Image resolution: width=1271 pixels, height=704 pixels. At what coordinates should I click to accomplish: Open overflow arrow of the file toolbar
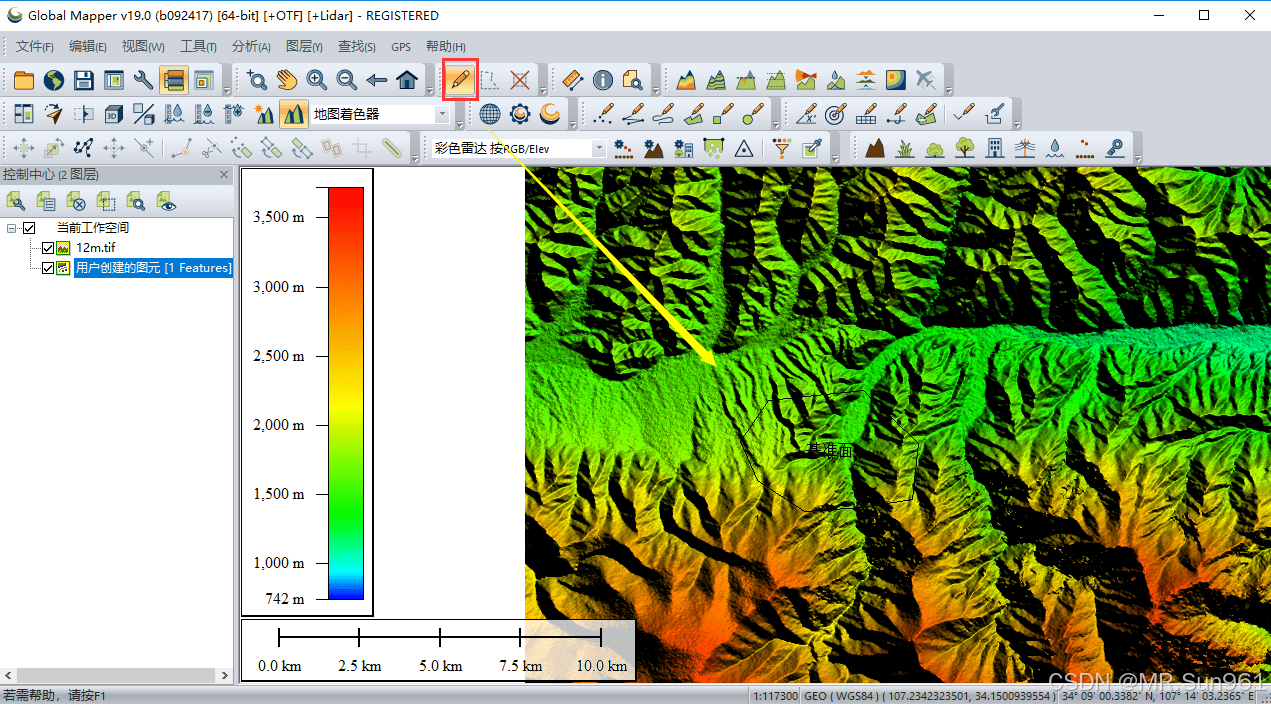point(227,89)
